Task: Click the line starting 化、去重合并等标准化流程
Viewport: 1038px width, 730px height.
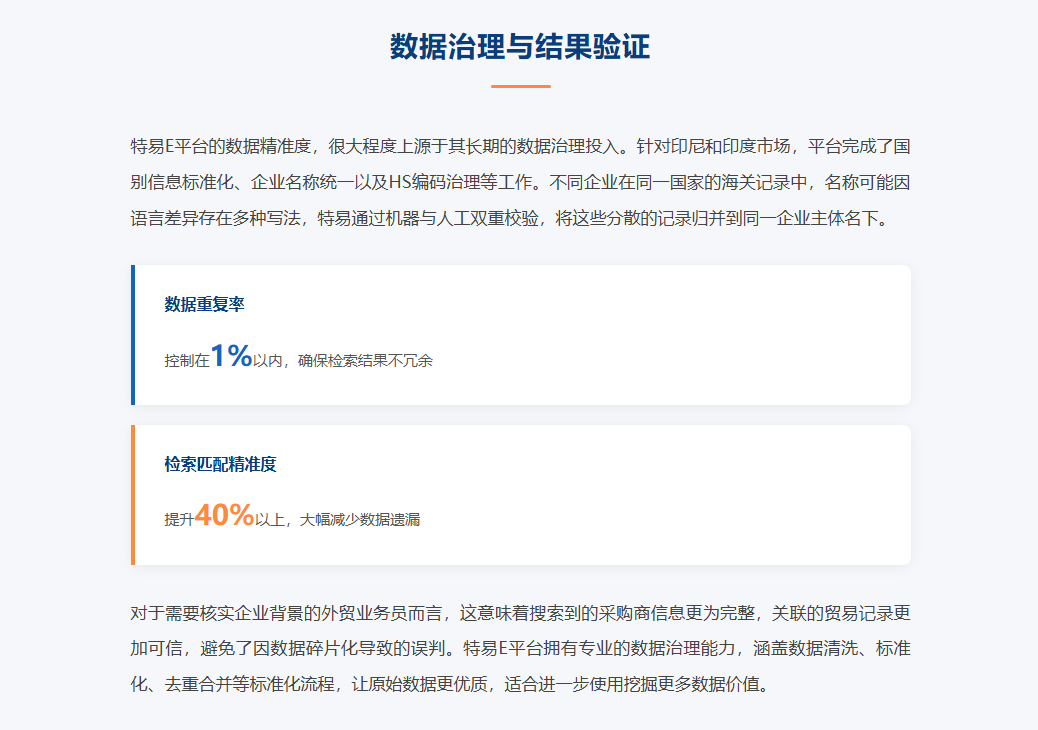Action: coord(451,684)
